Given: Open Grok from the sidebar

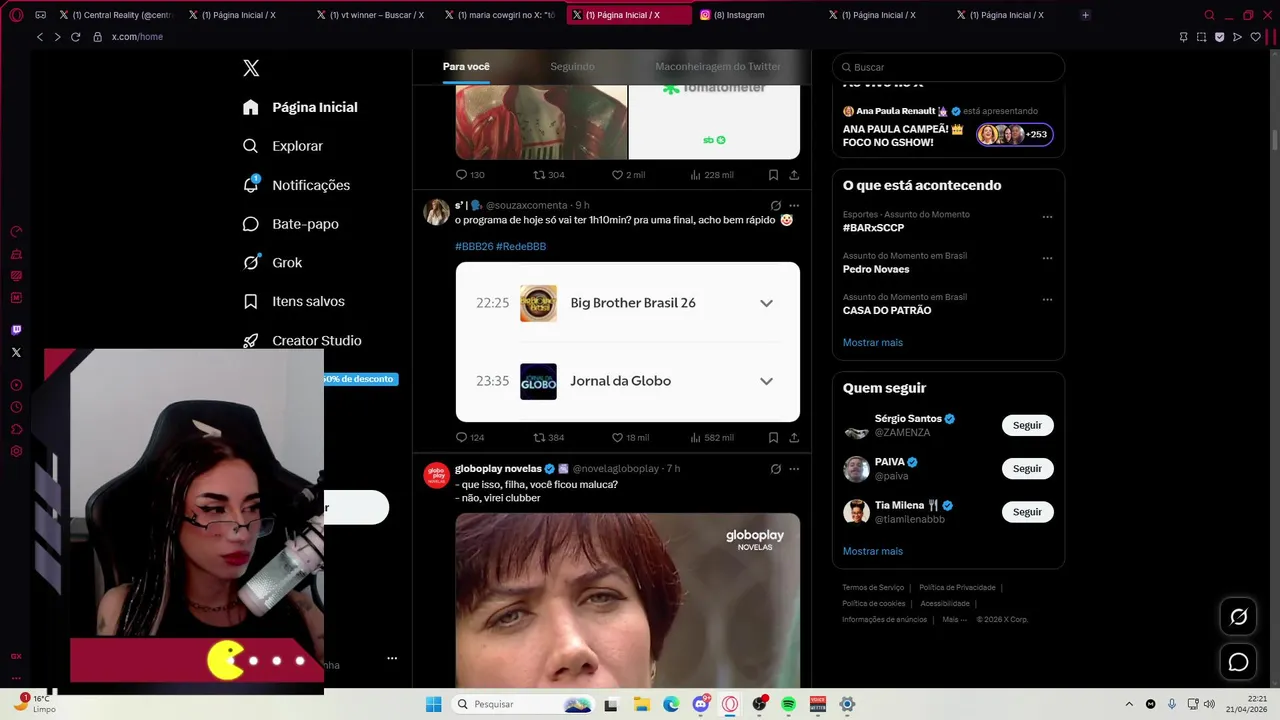Looking at the screenshot, I should tap(273, 262).
